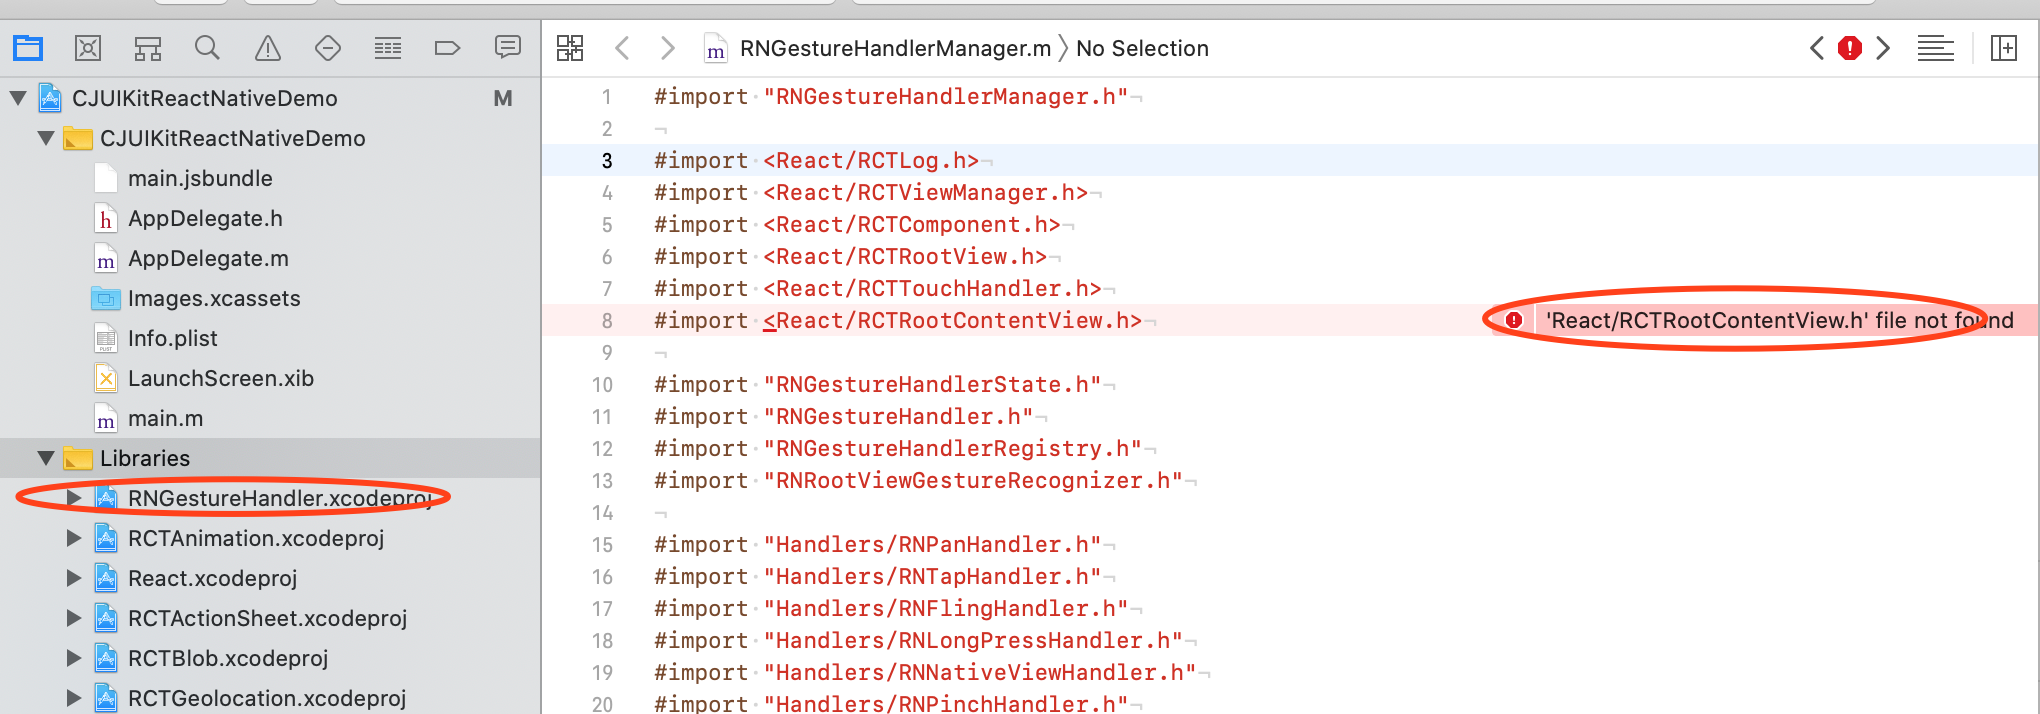Show the Breakpoint navigator
Screen dimensions: 2040x714
pyautogui.click(x=447, y=47)
